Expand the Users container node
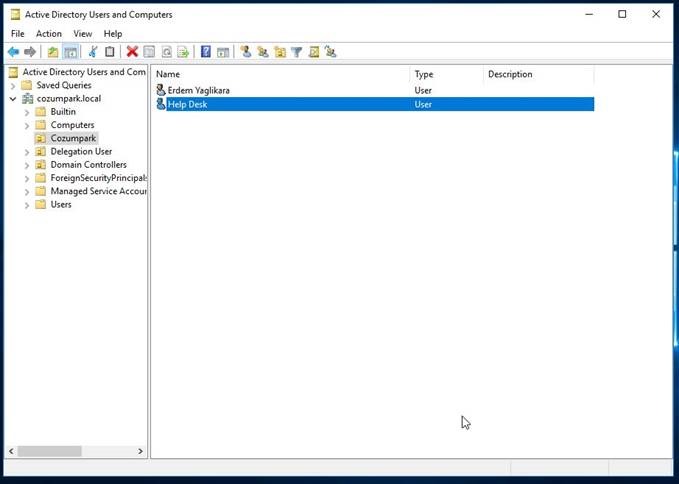The width and height of the screenshot is (679, 484). click(x=27, y=205)
